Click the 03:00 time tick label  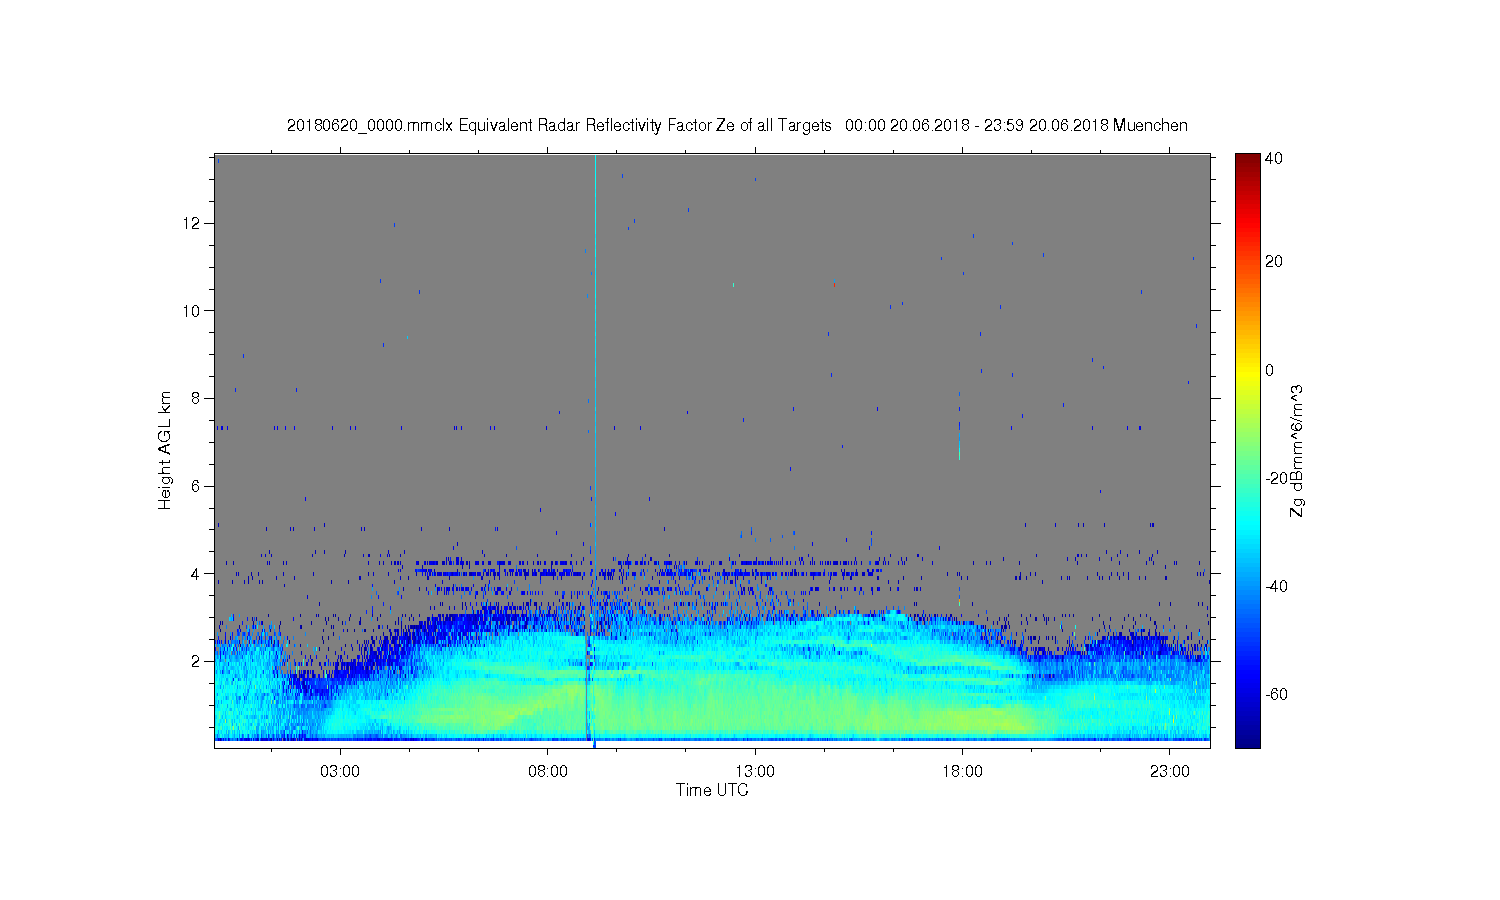pyautogui.click(x=340, y=771)
